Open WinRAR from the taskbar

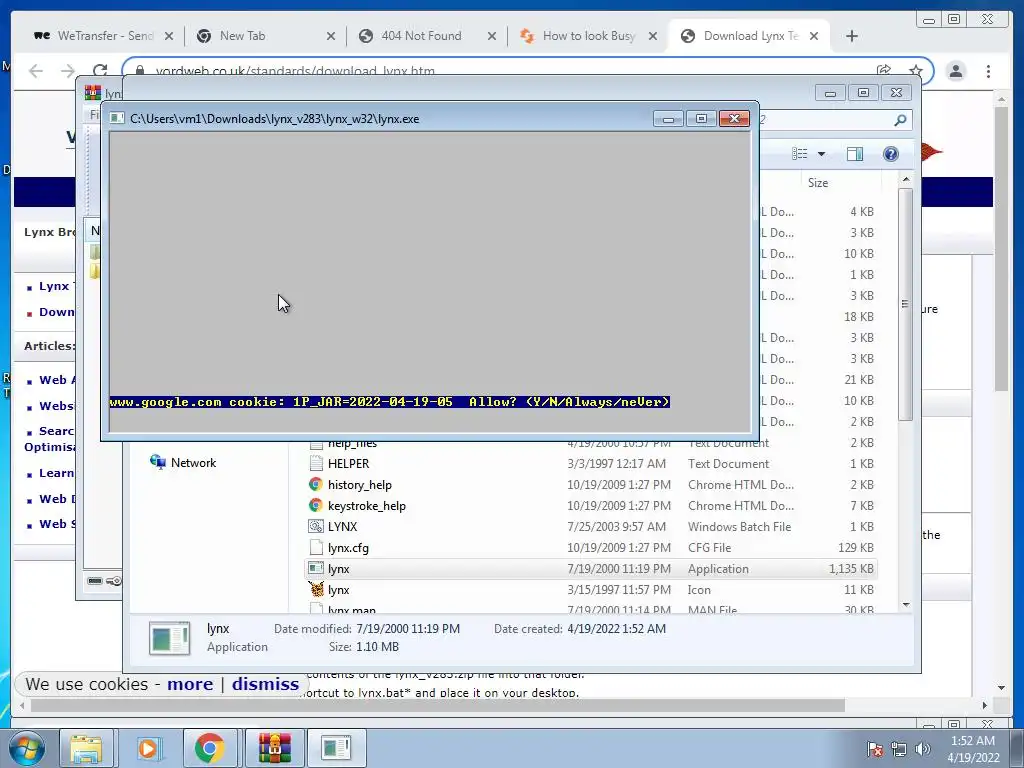[274, 748]
